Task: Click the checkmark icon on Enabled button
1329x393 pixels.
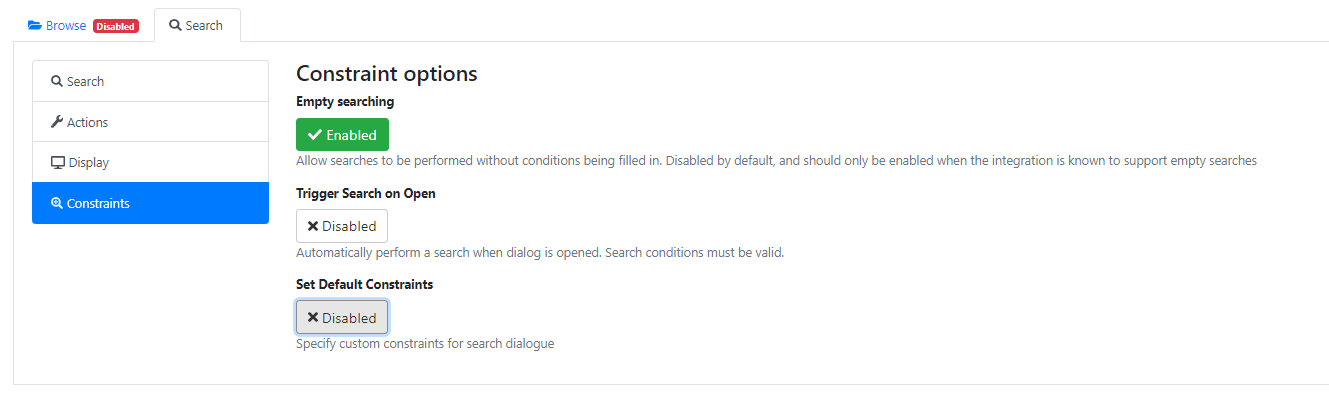Action: coord(315,135)
